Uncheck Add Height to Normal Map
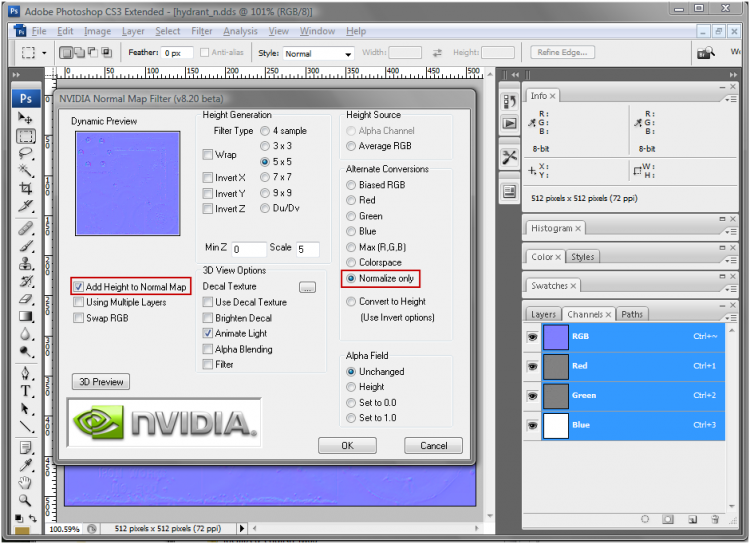This screenshot has width=750, height=544. pos(78,287)
